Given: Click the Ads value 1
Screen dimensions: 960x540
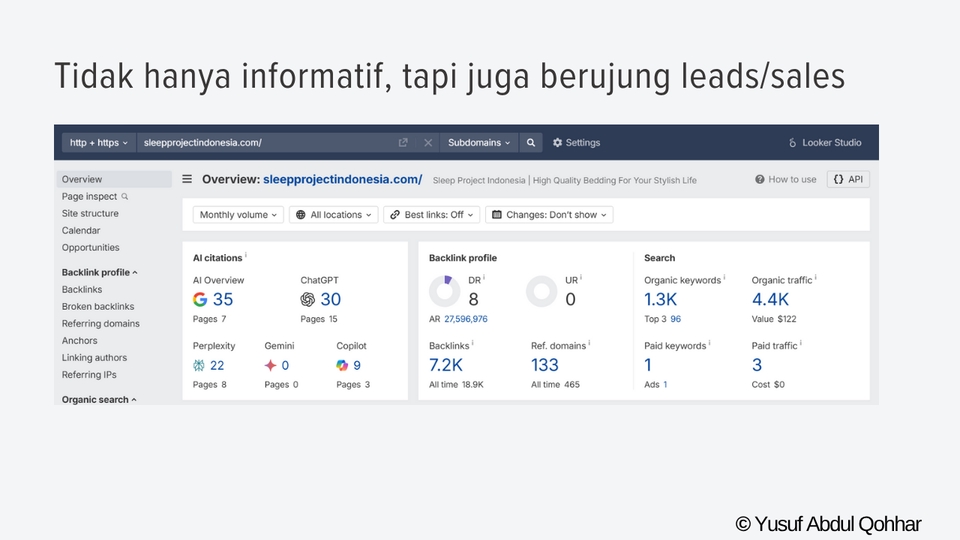Looking at the screenshot, I should pyautogui.click(x=666, y=384).
